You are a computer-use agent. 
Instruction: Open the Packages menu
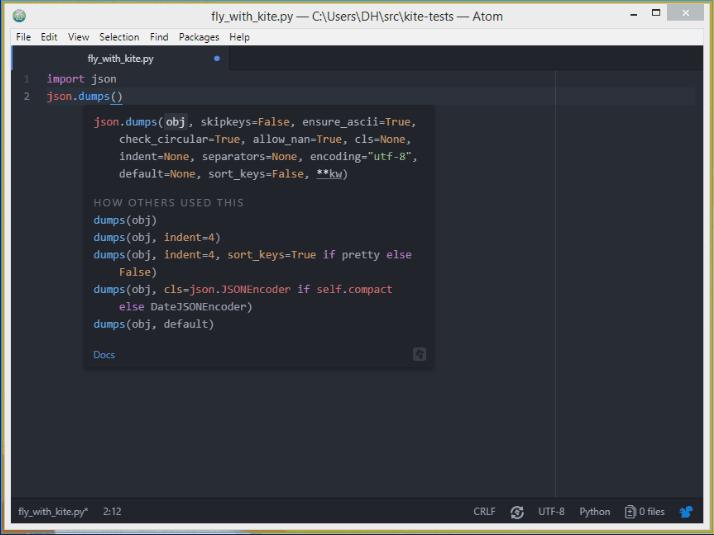click(199, 37)
